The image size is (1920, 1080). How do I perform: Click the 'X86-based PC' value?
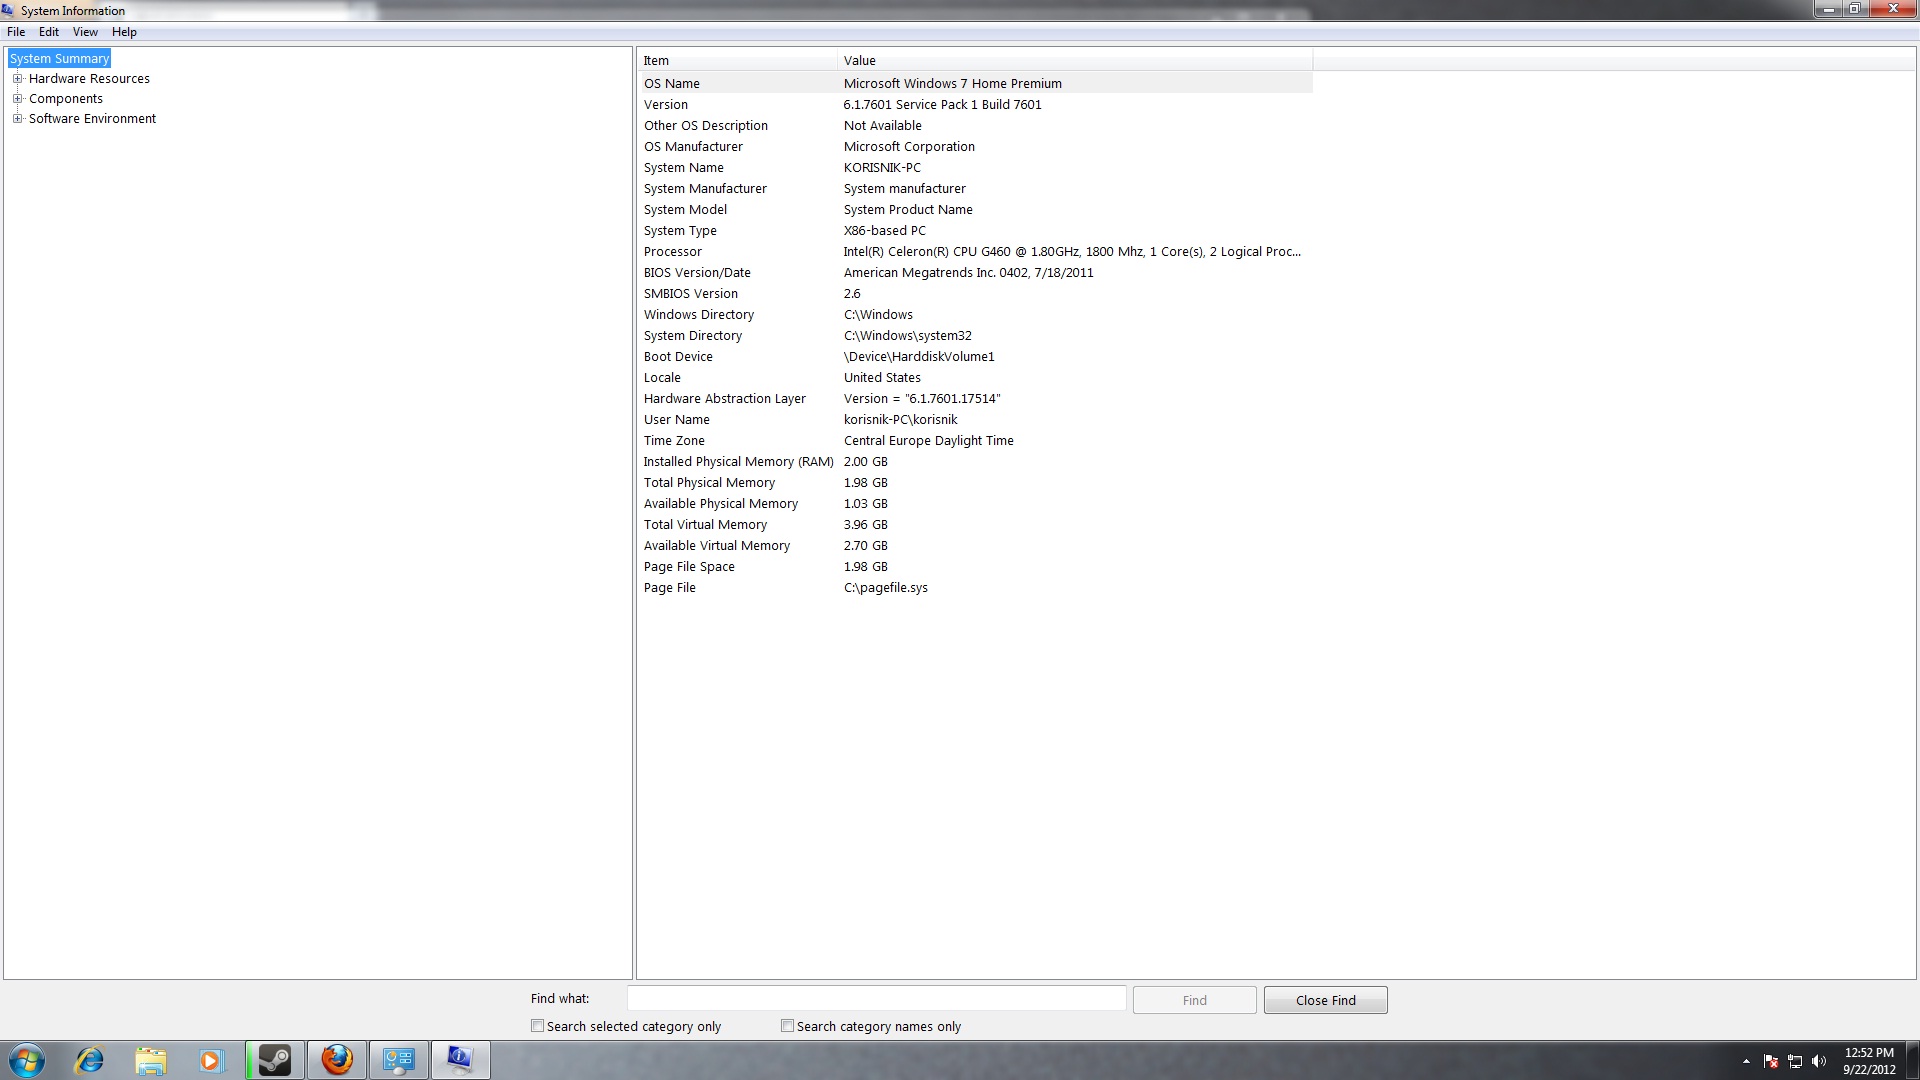tap(885, 231)
